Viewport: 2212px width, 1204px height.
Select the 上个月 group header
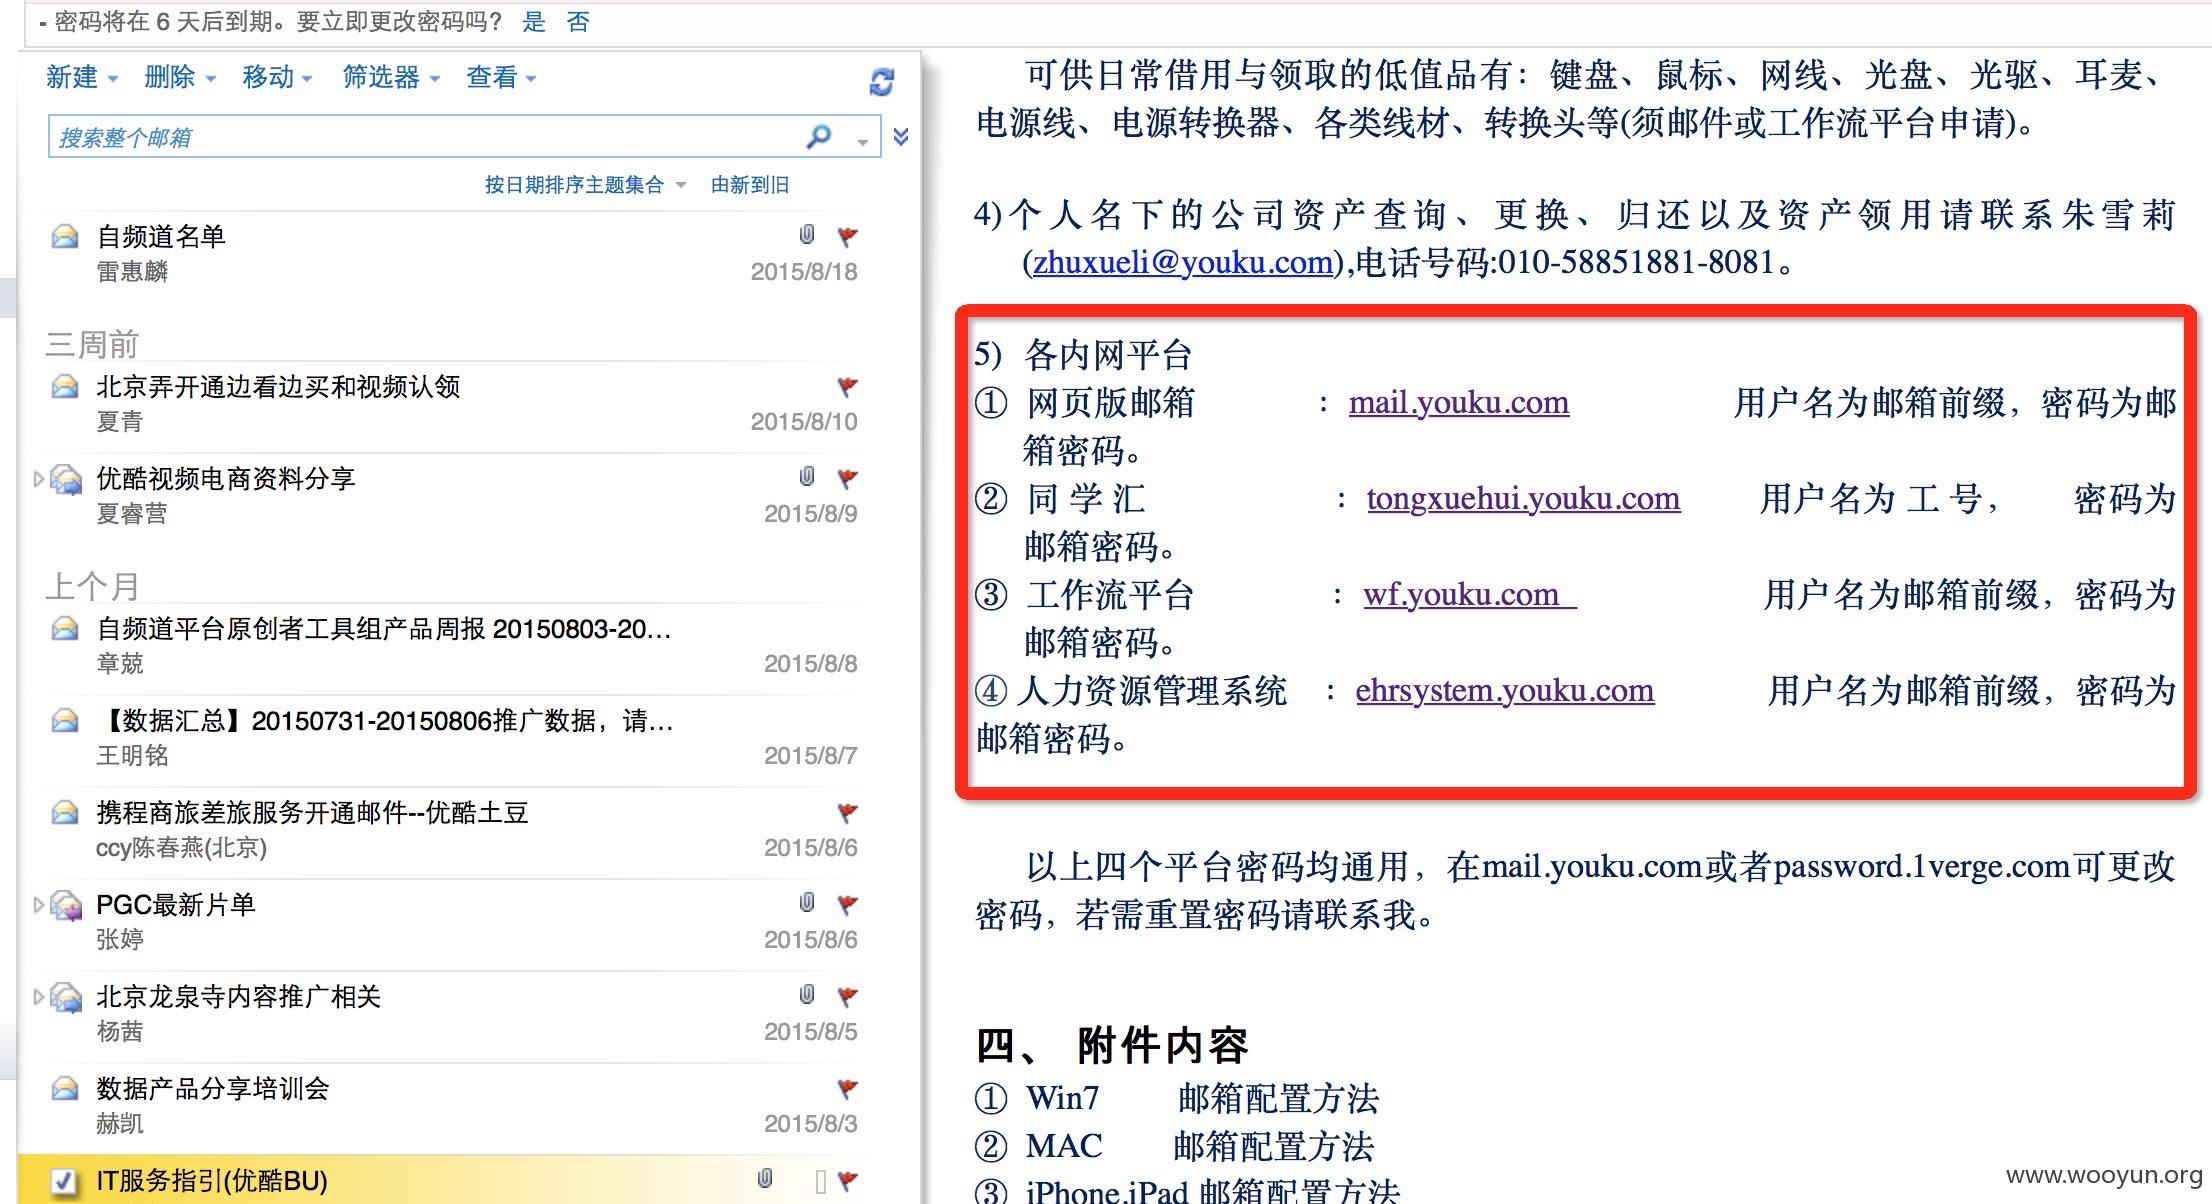click(x=92, y=586)
